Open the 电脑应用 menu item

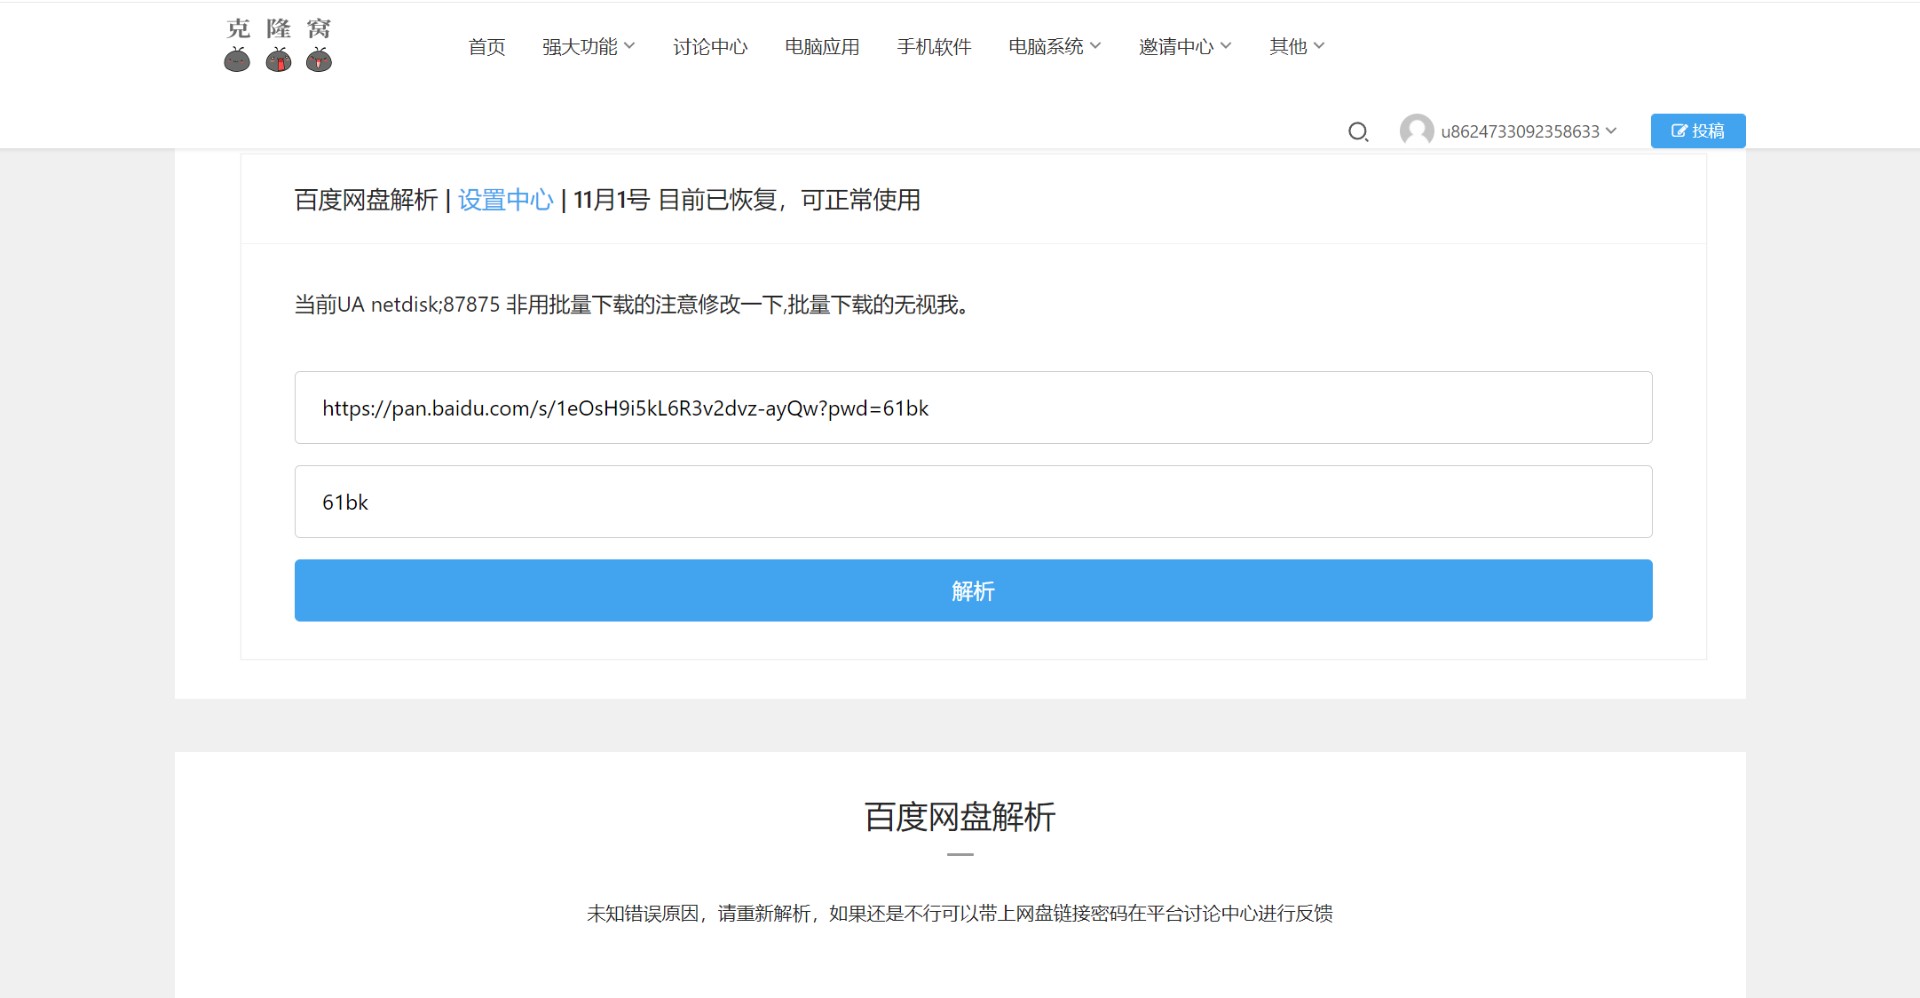tap(822, 46)
